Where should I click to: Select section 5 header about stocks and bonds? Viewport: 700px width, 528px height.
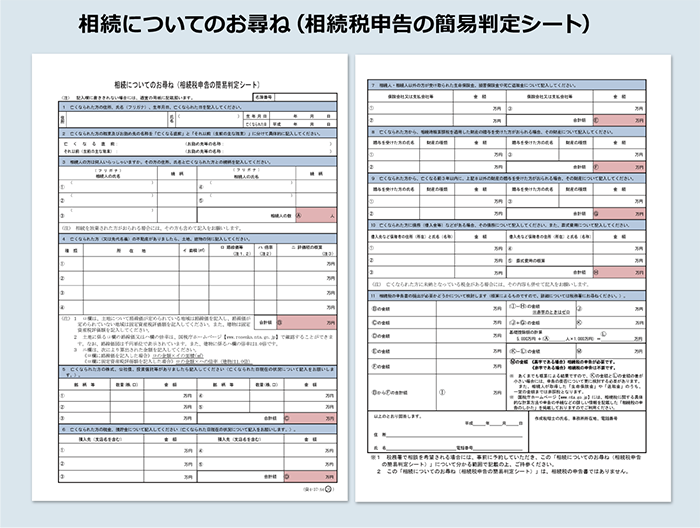(198, 371)
